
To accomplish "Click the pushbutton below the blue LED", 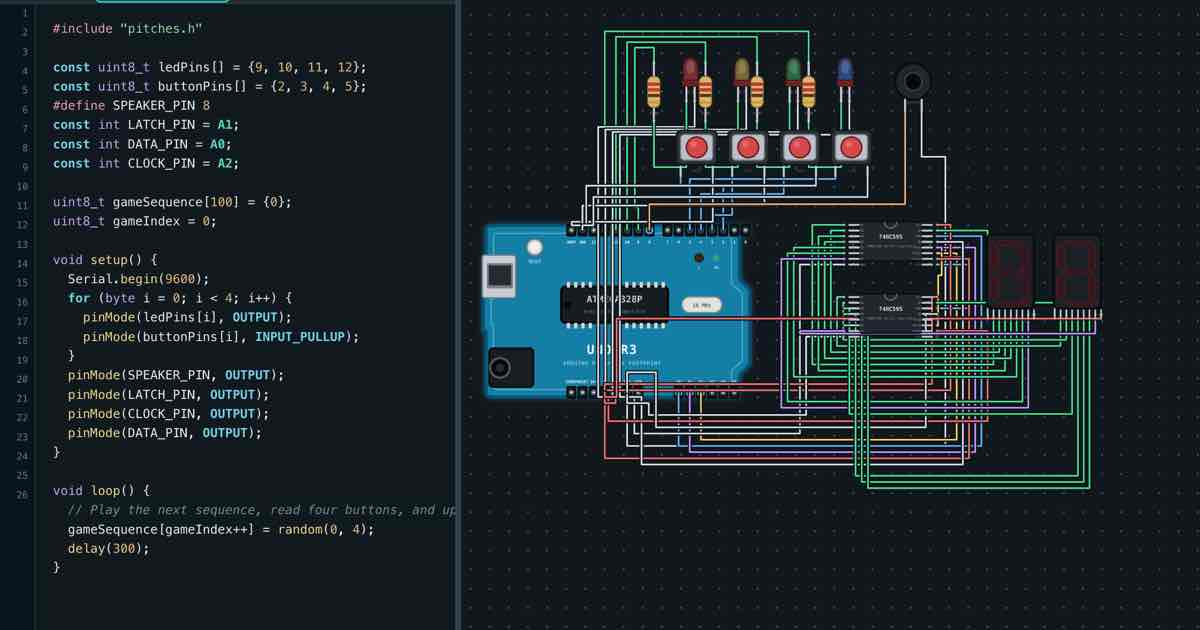I will (x=851, y=148).
